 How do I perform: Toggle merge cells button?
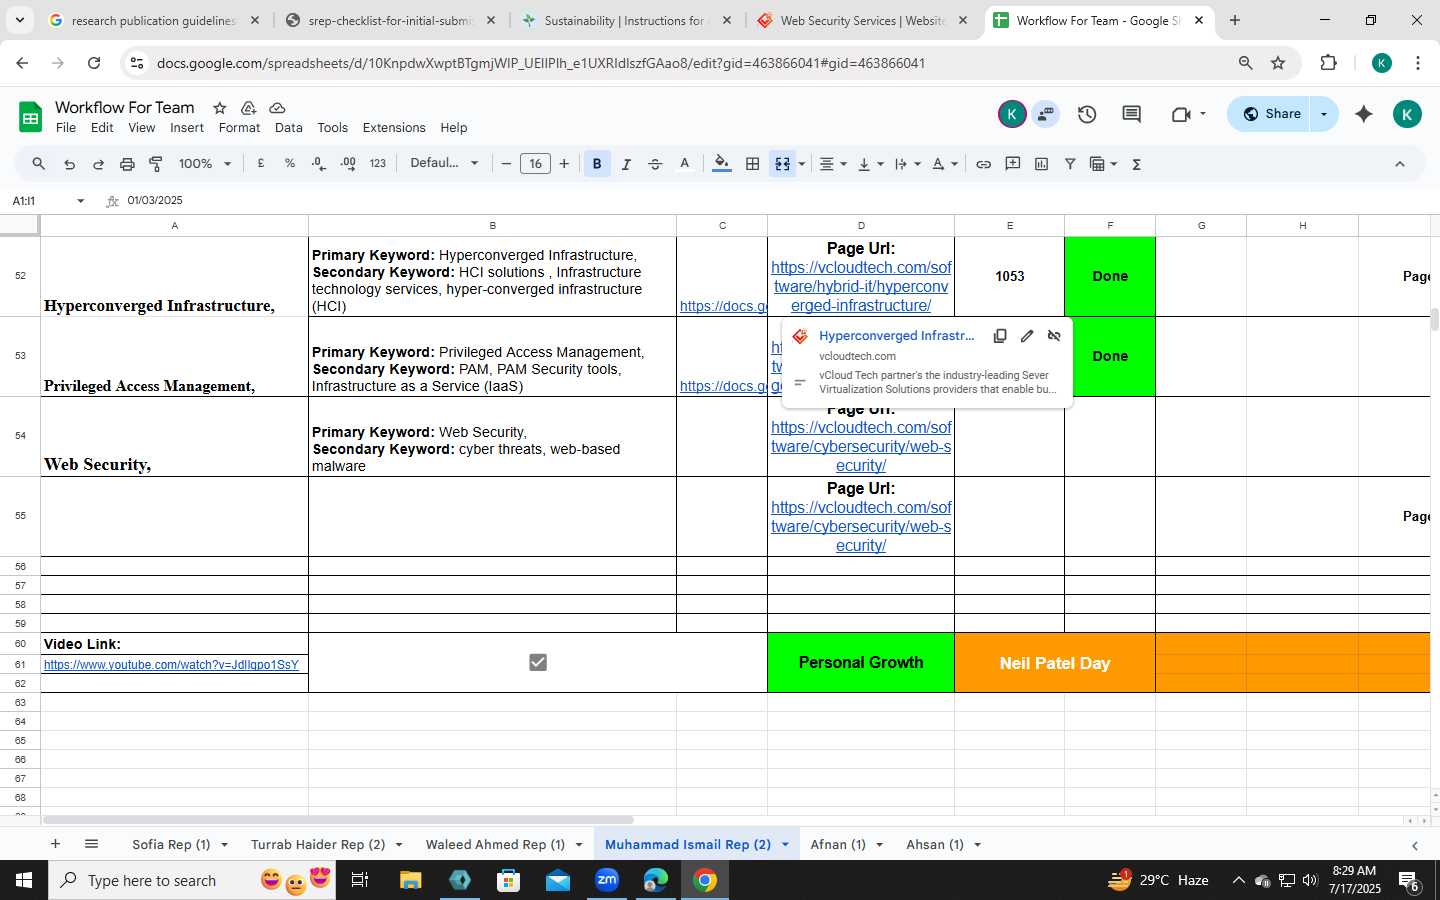tap(782, 164)
